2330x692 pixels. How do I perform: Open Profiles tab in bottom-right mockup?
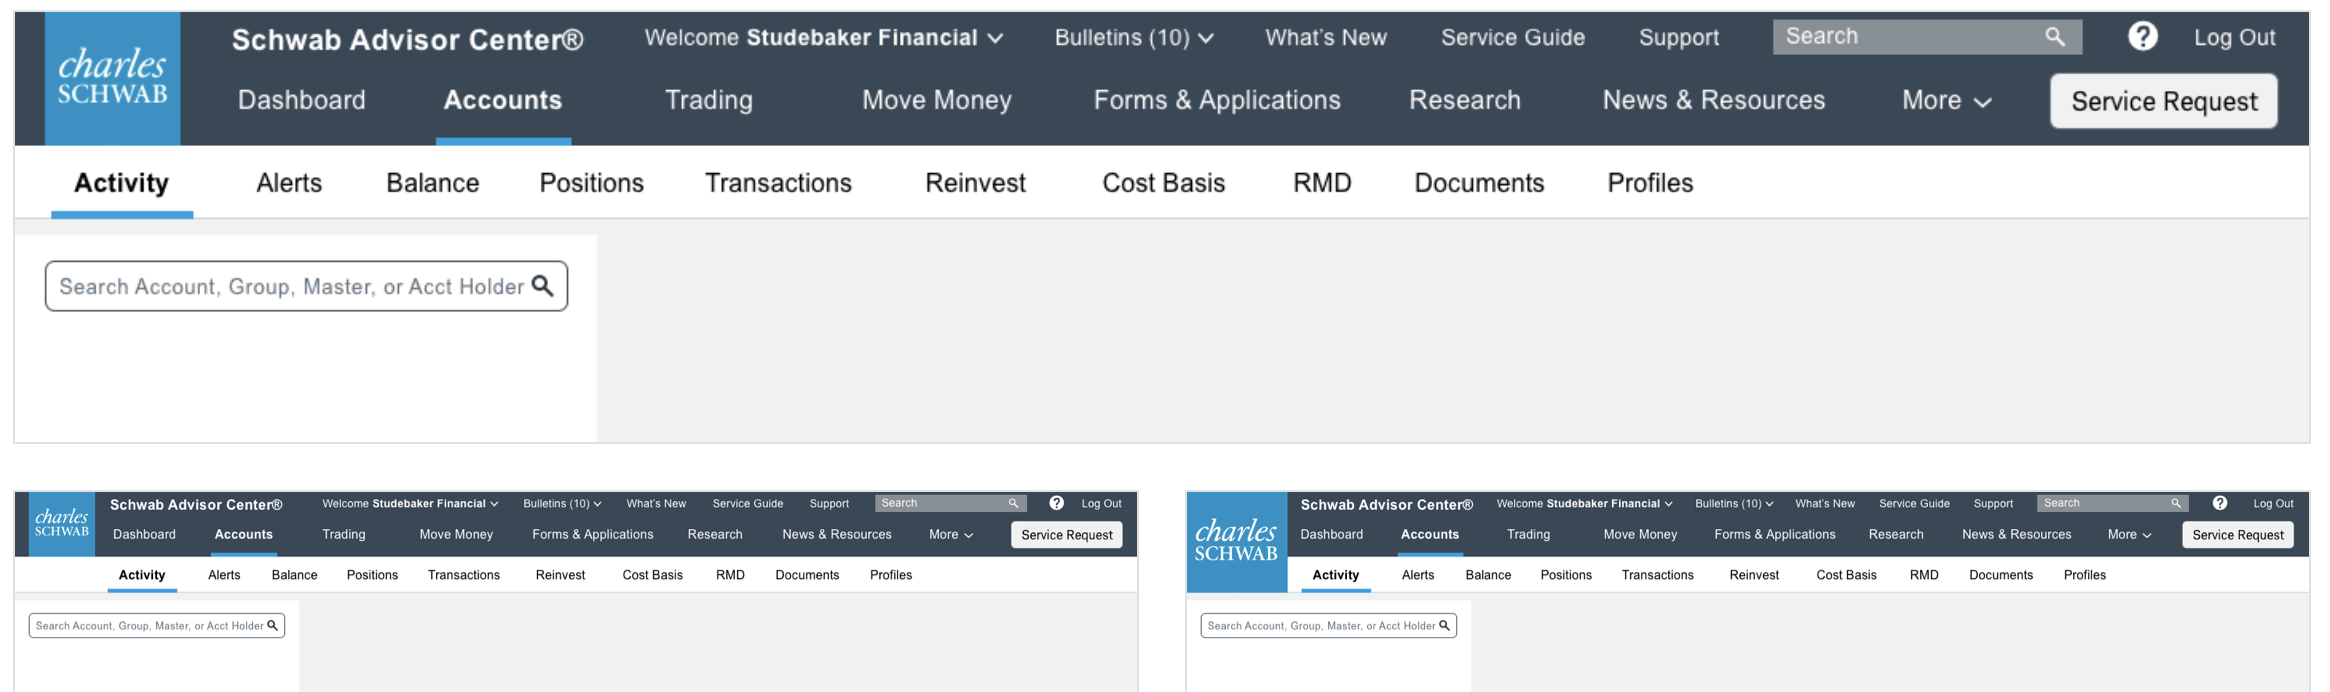click(x=2085, y=575)
